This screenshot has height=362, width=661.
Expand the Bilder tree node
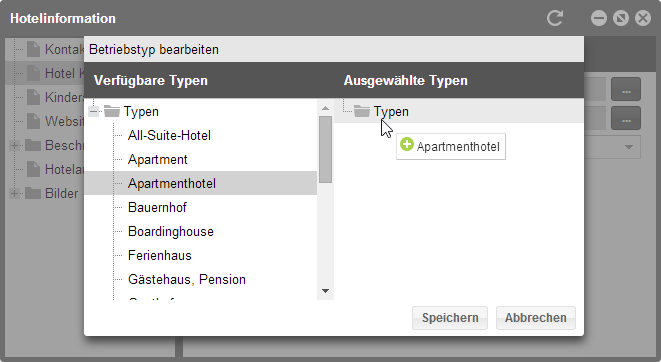(x=14, y=193)
